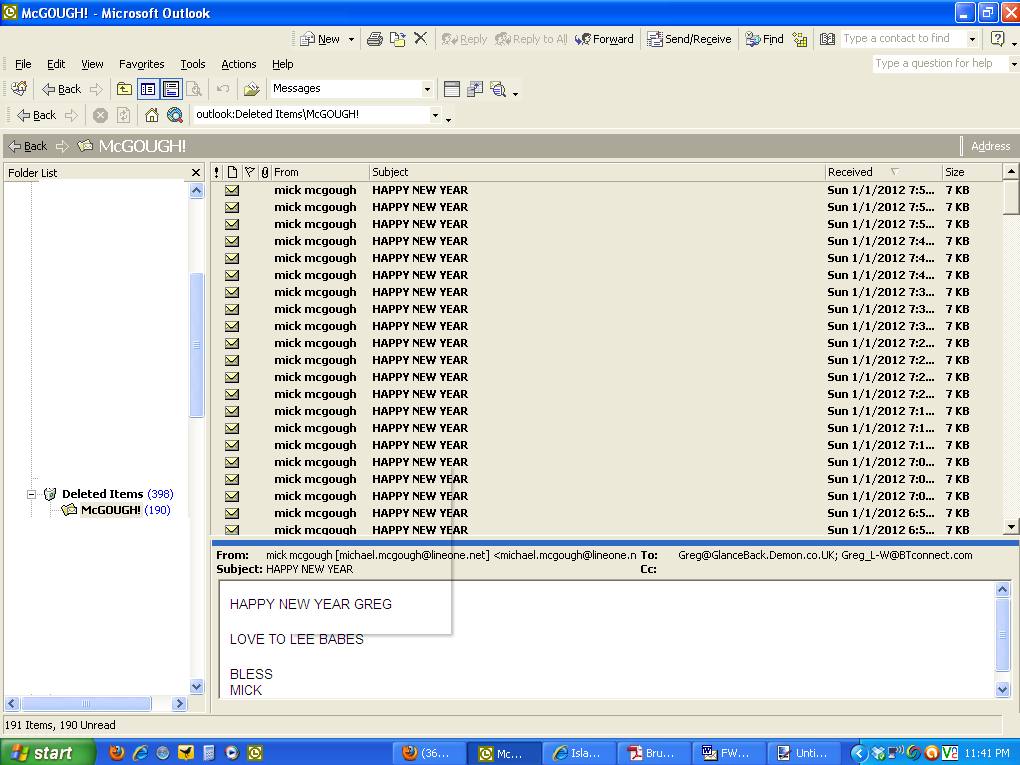Sort by the message Icon column header
Viewport: 1020px width, 765px height.
232,172
